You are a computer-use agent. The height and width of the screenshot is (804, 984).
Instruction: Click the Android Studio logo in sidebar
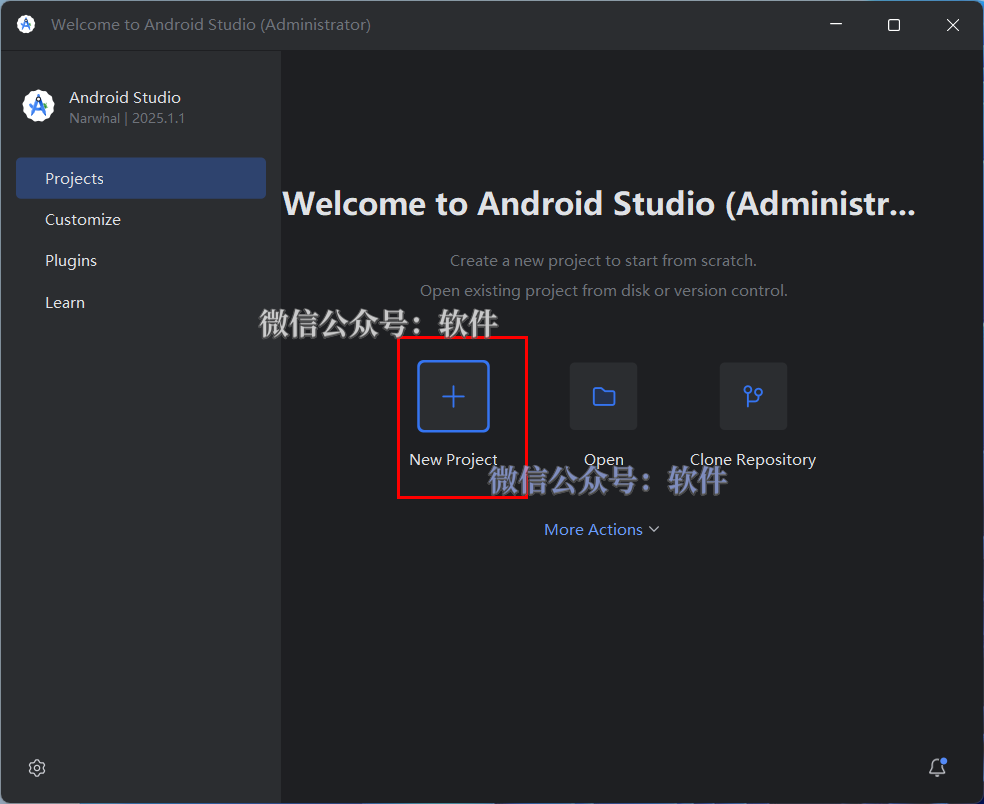point(38,105)
